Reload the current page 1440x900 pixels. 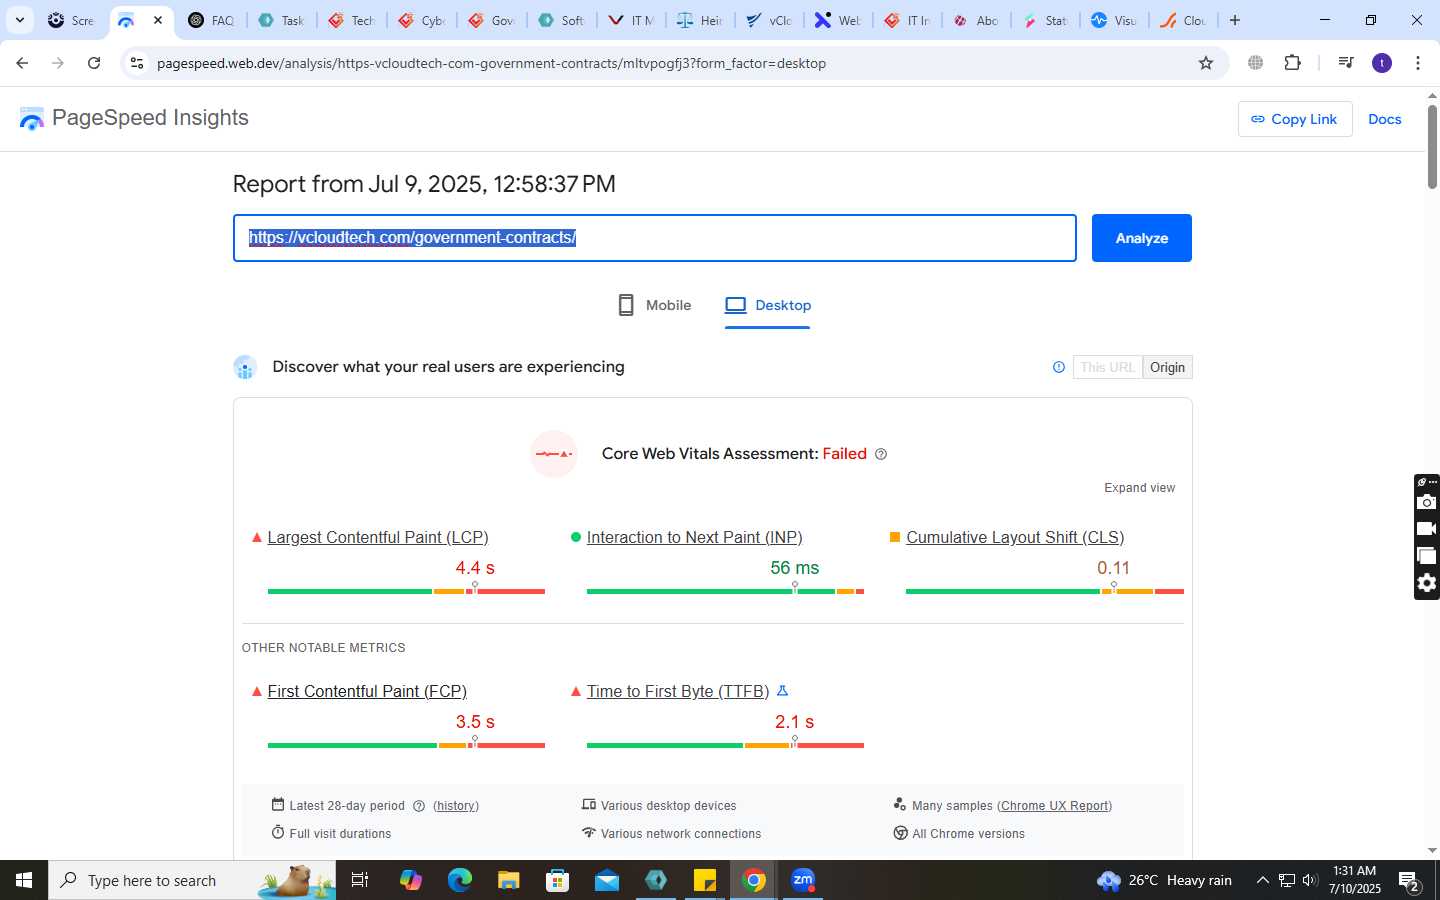(94, 63)
